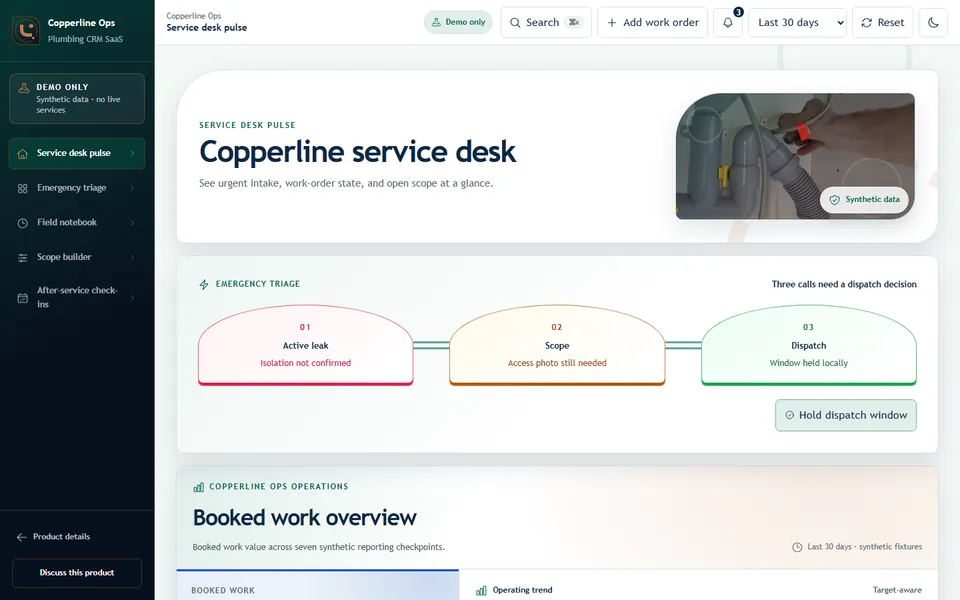This screenshot has width=960, height=600.
Task: Click Discuss this product button
Action: coord(77,573)
